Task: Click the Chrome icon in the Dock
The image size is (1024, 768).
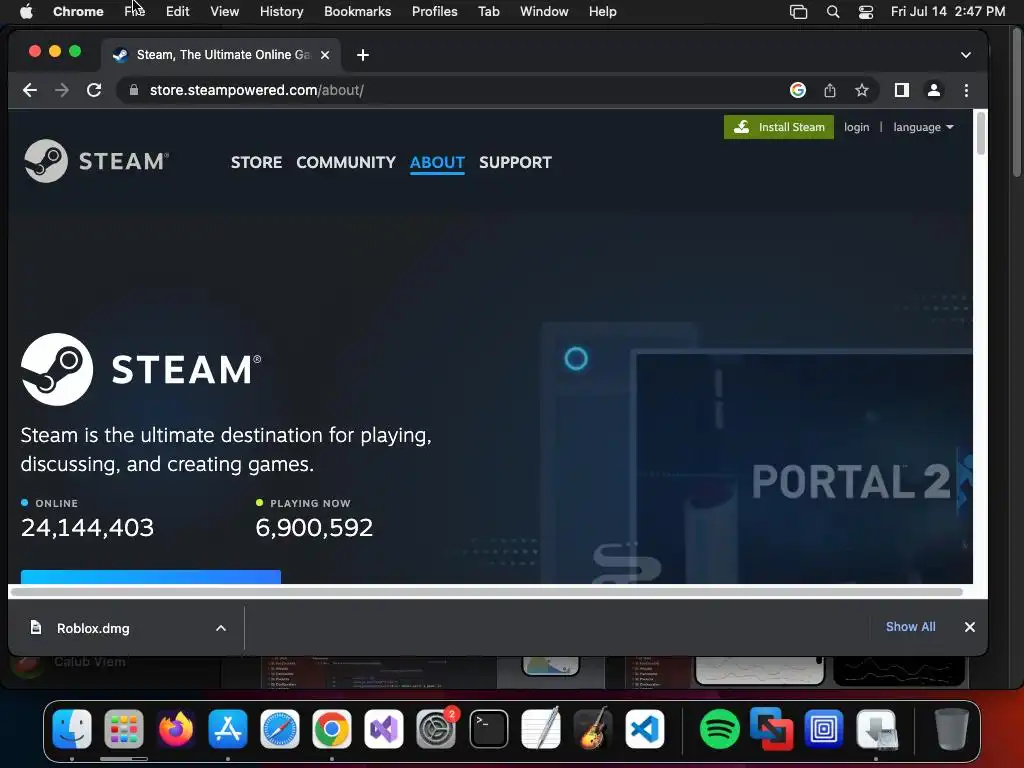Action: click(x=332, y=729)
